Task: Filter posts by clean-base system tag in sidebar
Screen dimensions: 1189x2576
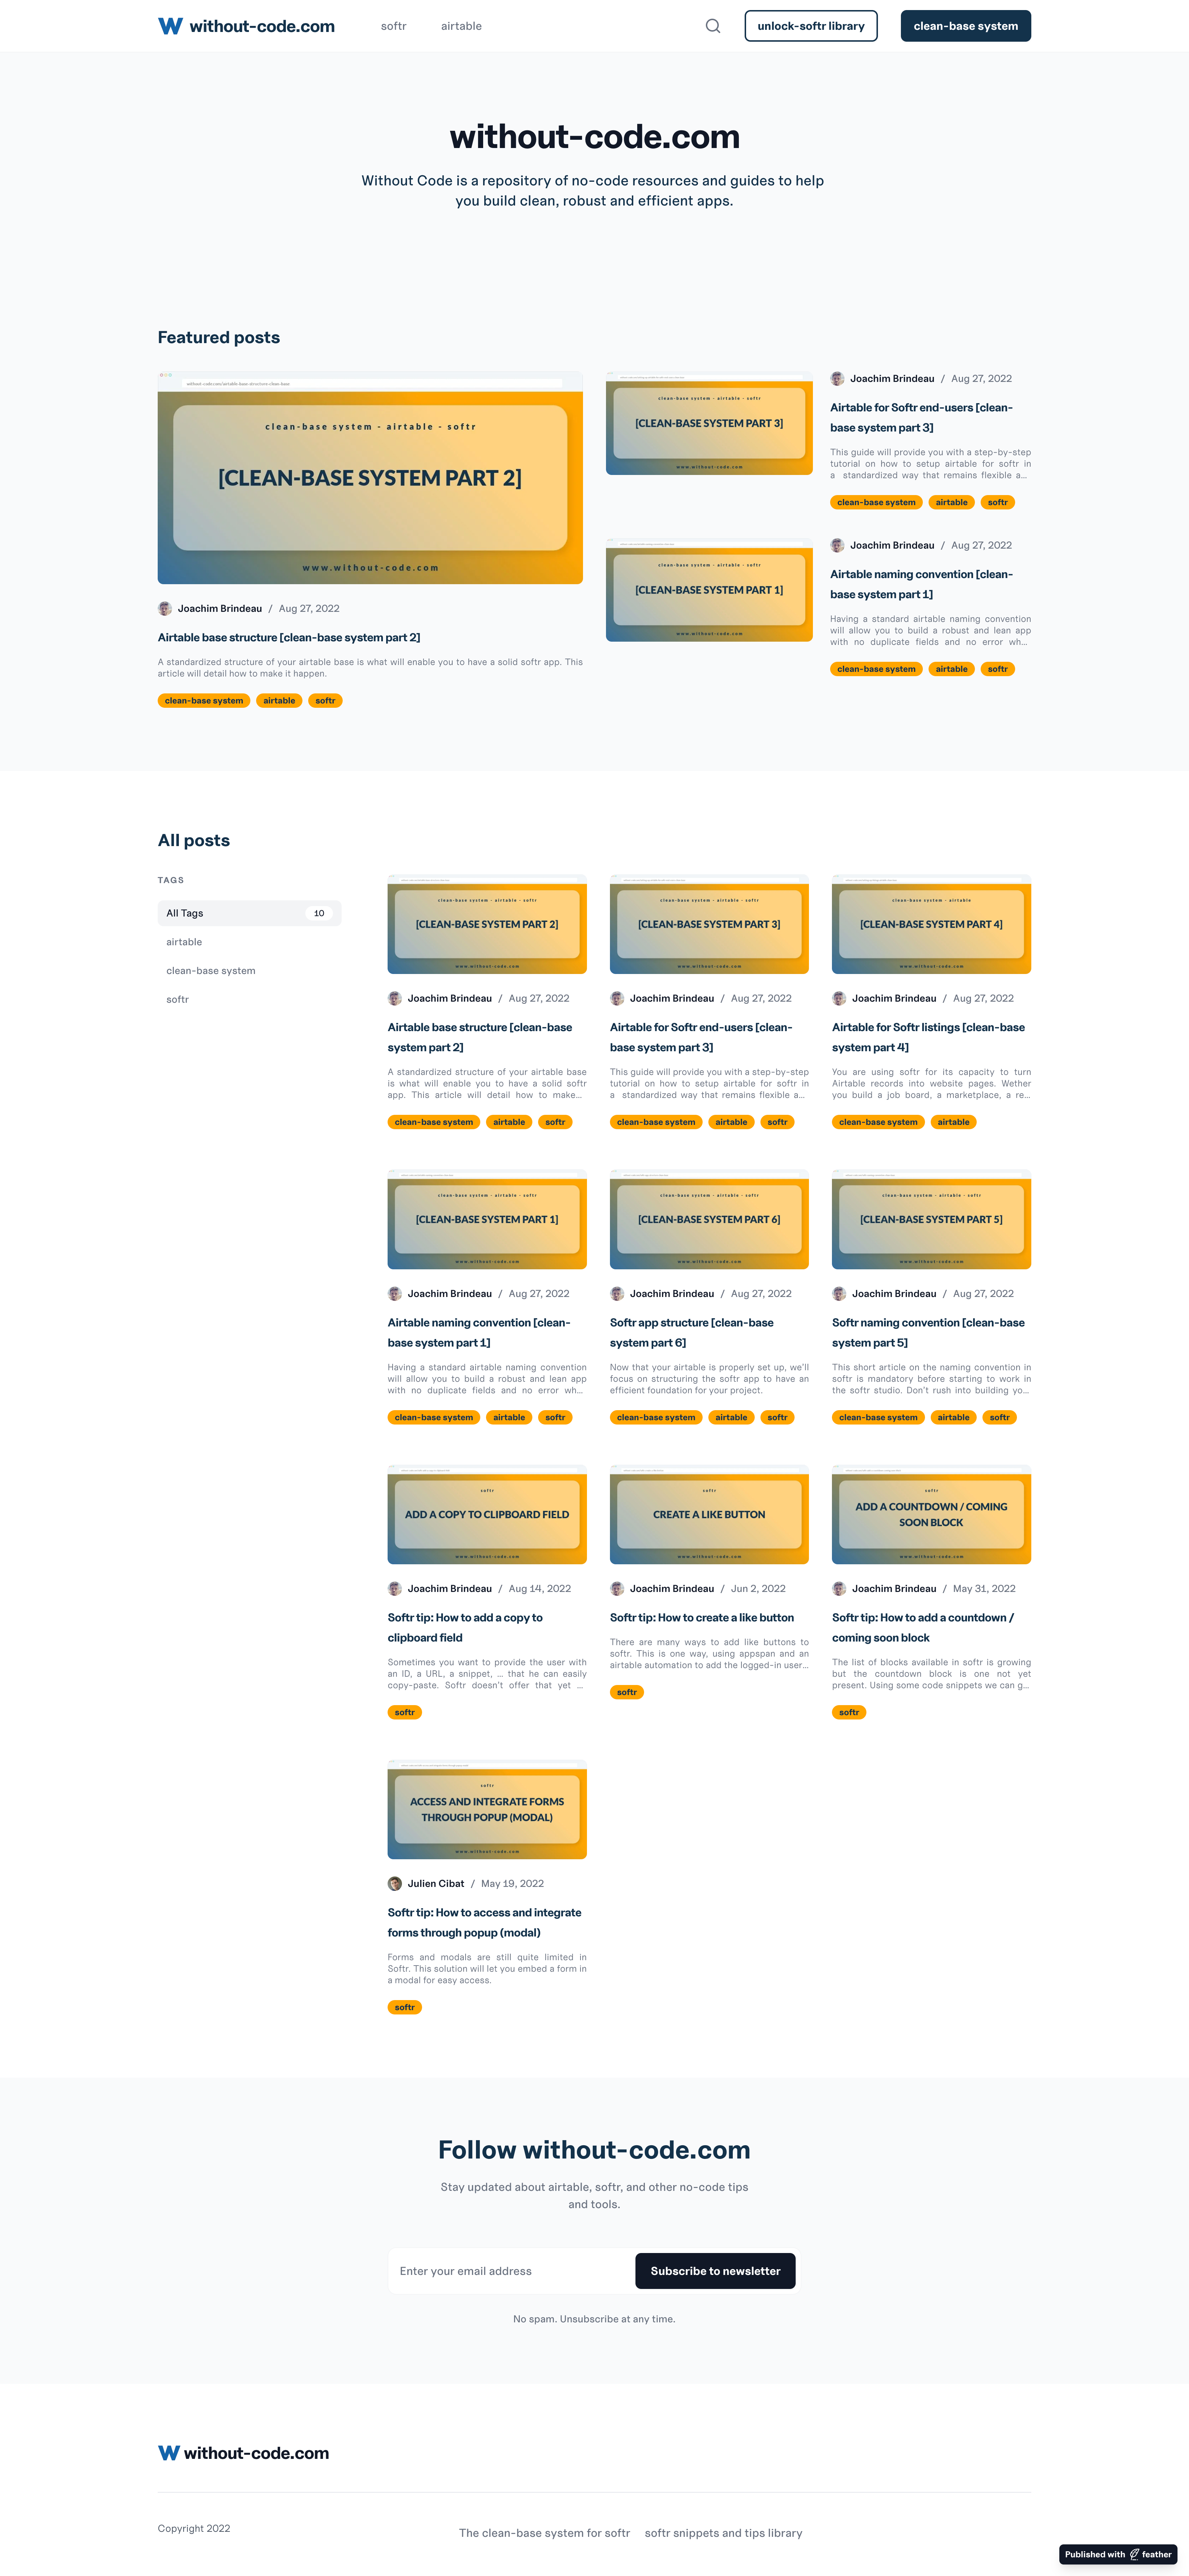Action: pyautogui.click(x=211, y=971)
